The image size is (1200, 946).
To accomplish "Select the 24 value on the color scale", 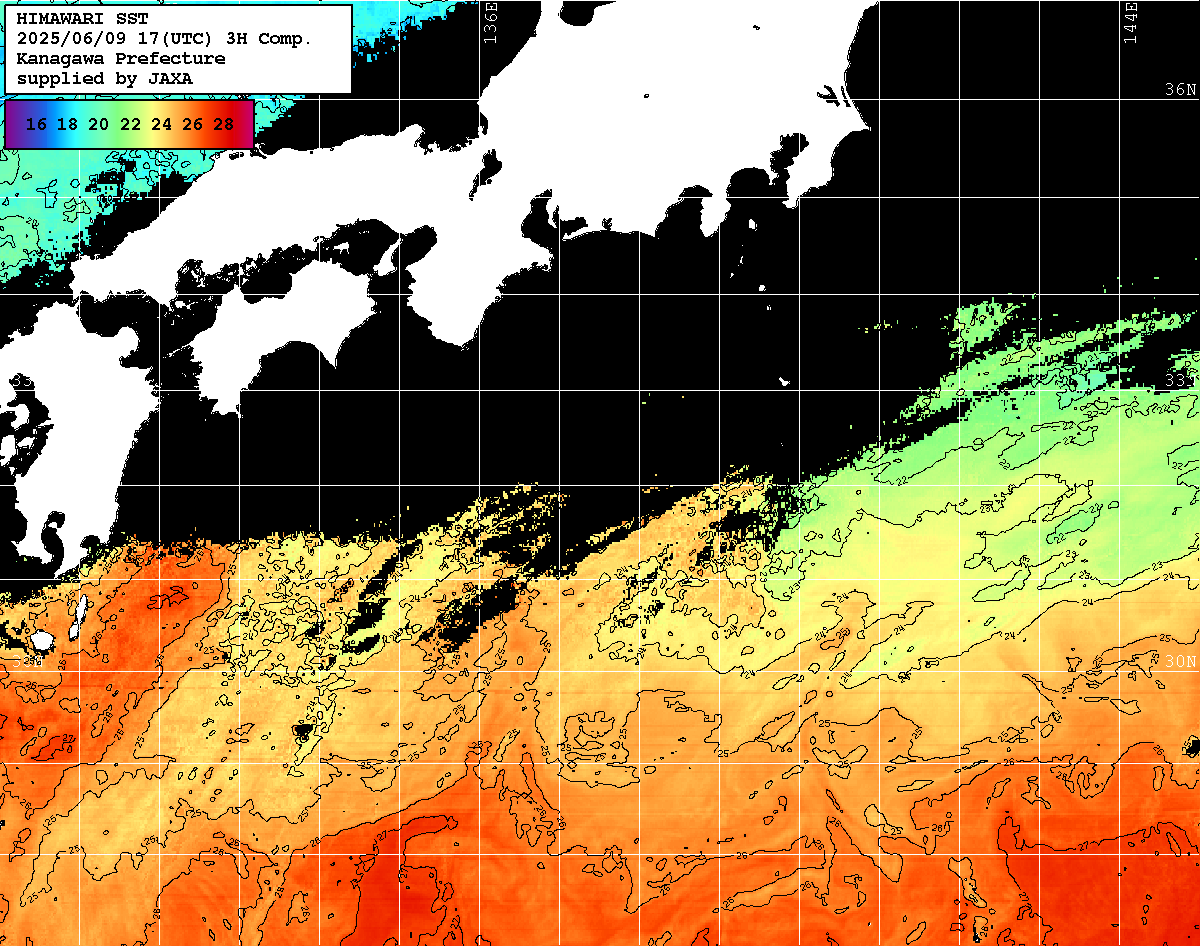I will tap(161, 124).
